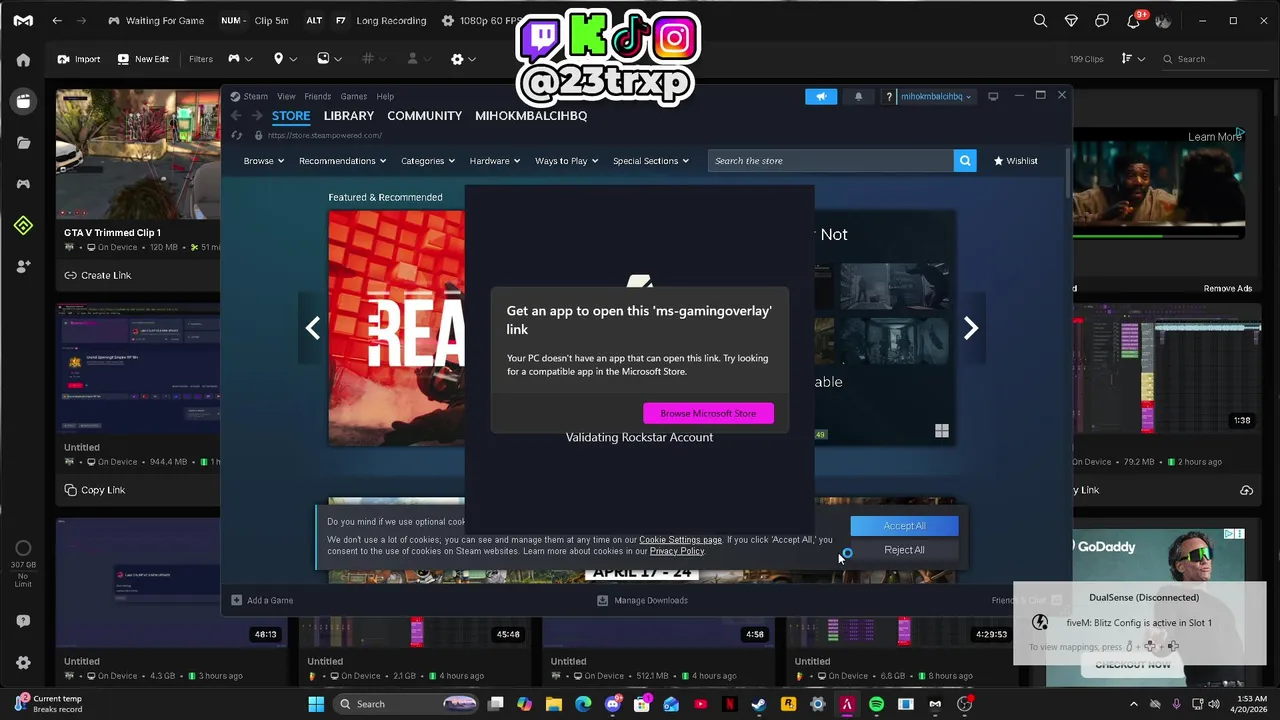Click the green diamond icon in Medal sidebar

point(23,226)
